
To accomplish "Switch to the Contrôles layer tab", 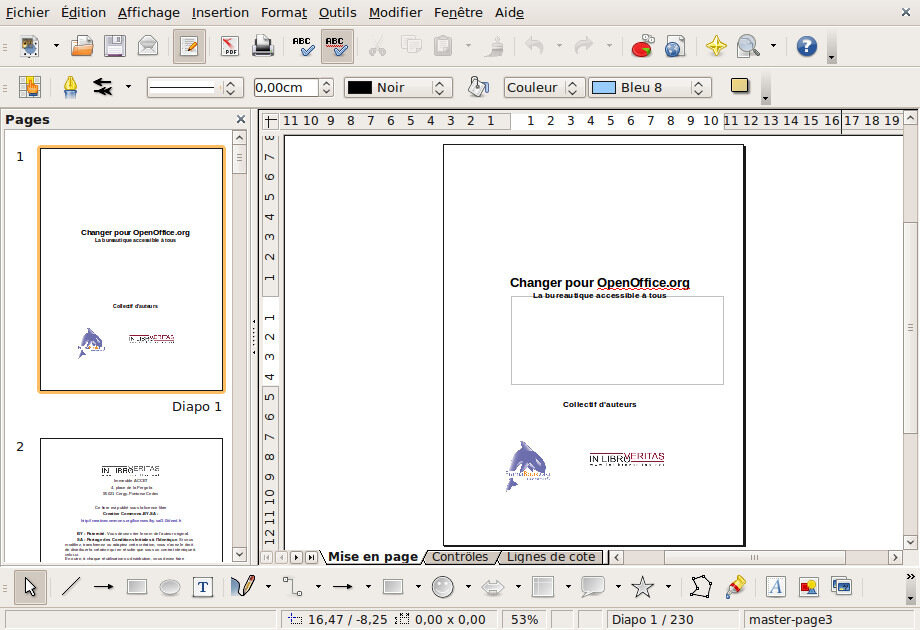I will pyautogui.click(x=460, y=557).
